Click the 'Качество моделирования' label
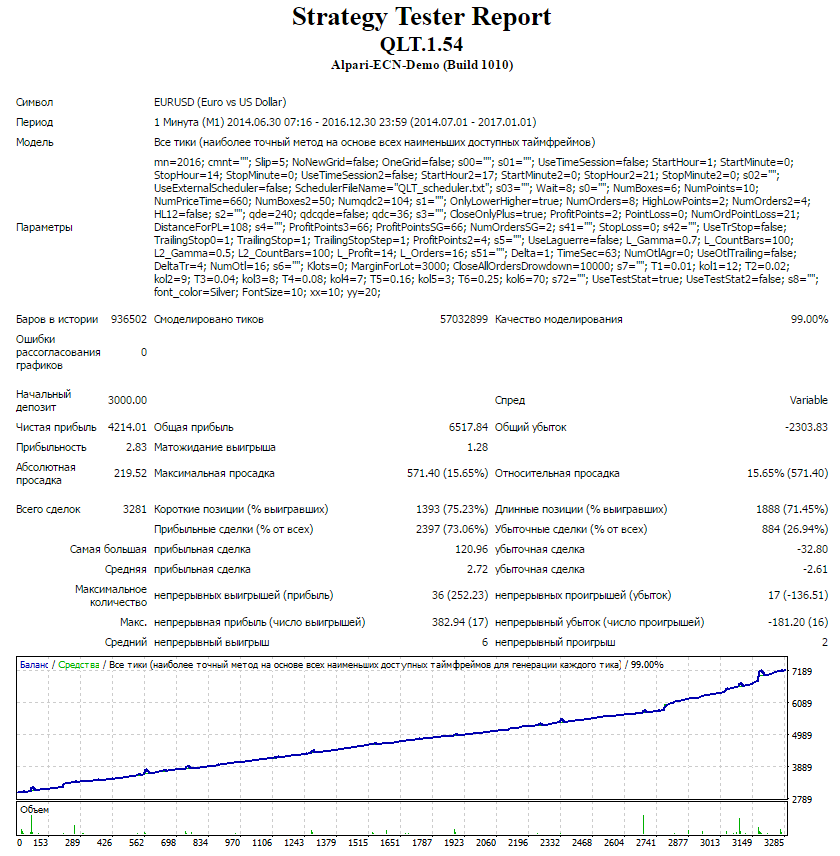Screen dimensions: 840x856 [558, 319]
